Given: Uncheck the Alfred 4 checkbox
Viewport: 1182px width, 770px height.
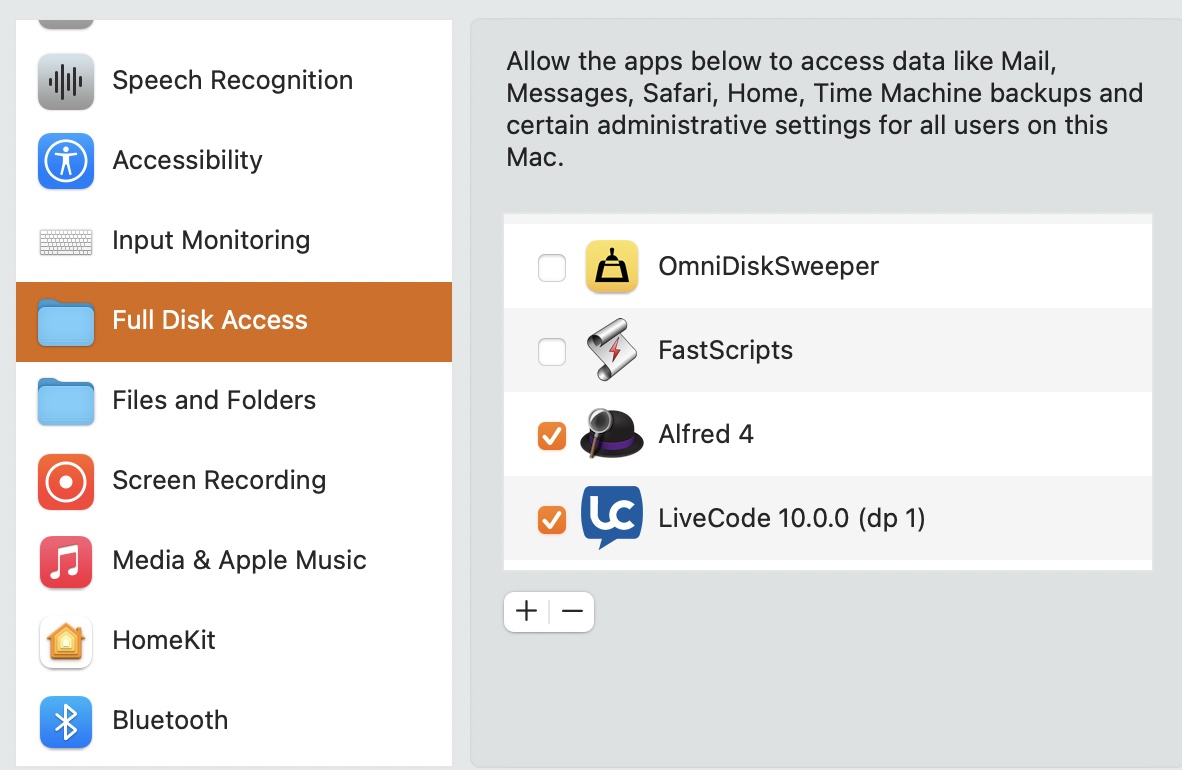Looking at the screenshot, I should coord(552,435).
